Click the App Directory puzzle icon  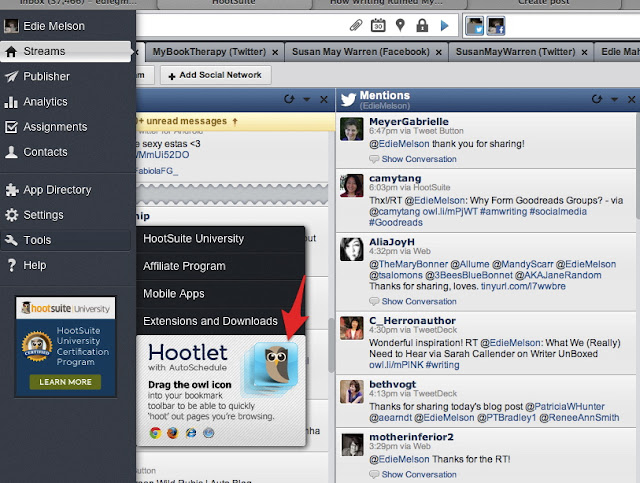click(x=11, y=190)
